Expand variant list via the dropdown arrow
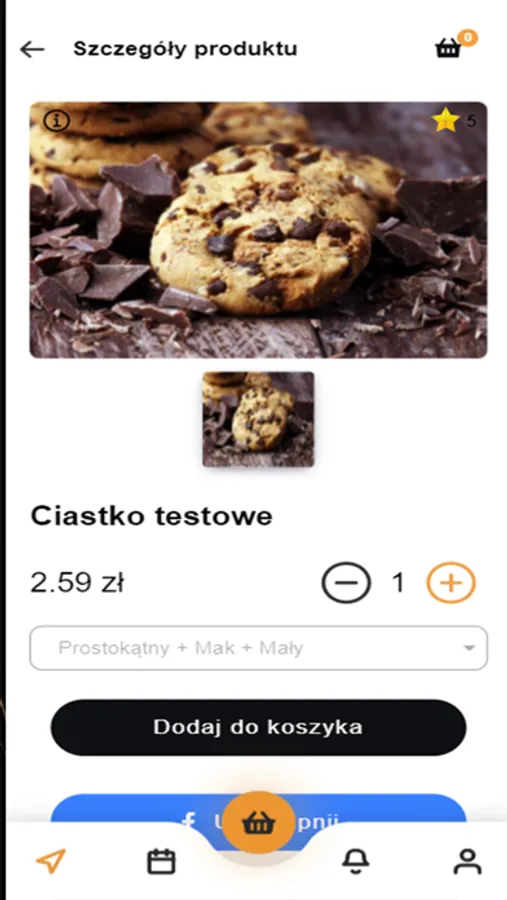The image size is (507, 900). (x=469, y=648)
